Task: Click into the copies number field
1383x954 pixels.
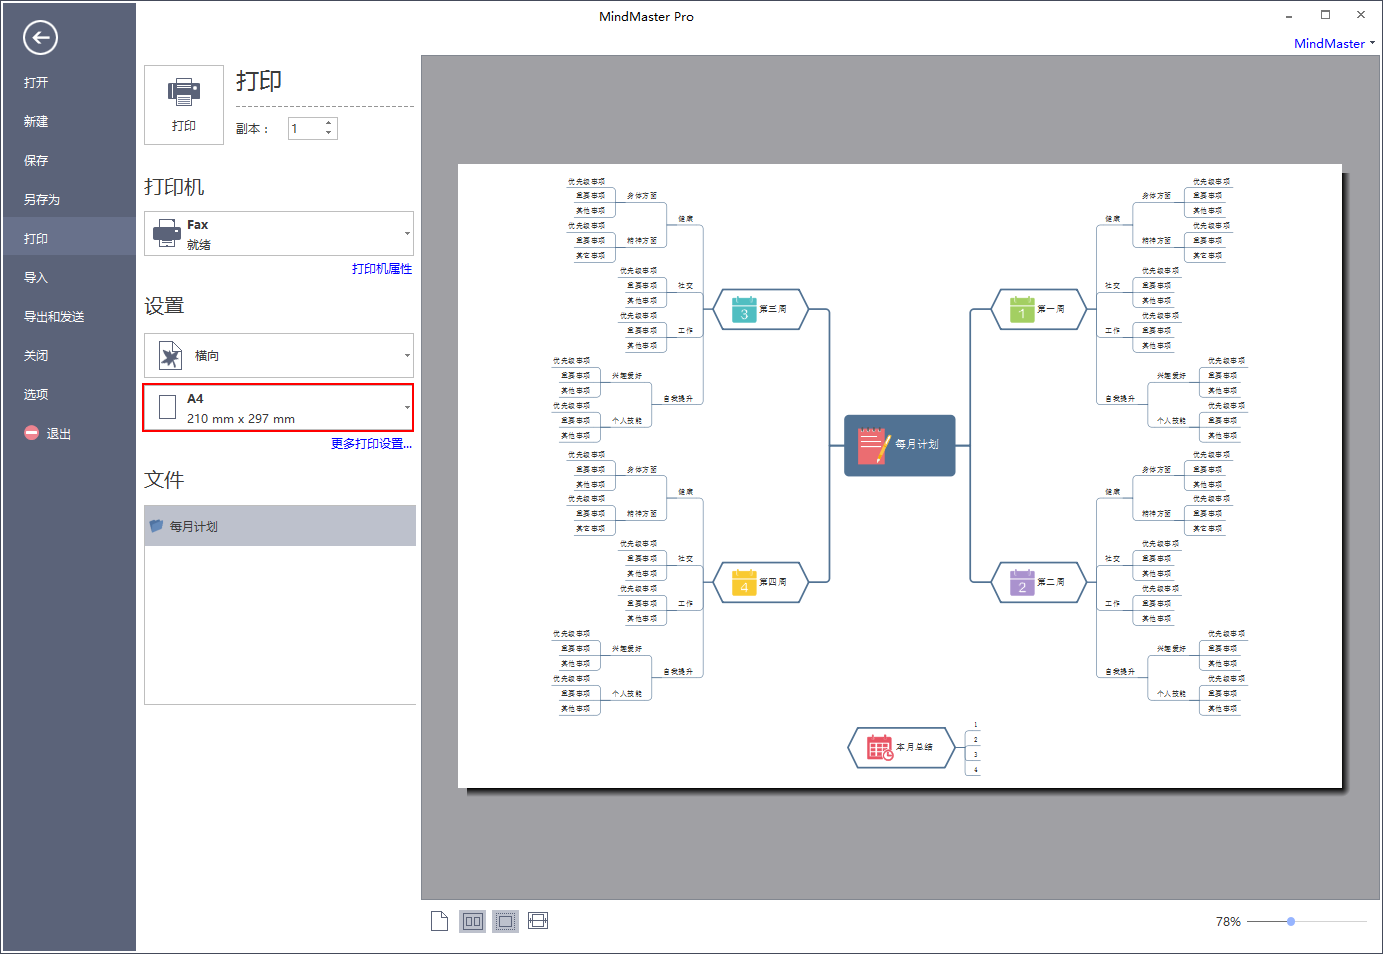Action: 305,128
